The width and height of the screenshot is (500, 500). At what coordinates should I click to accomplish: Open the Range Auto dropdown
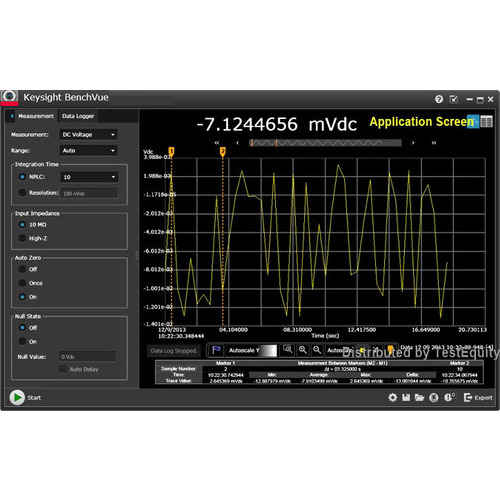[89, 151]
